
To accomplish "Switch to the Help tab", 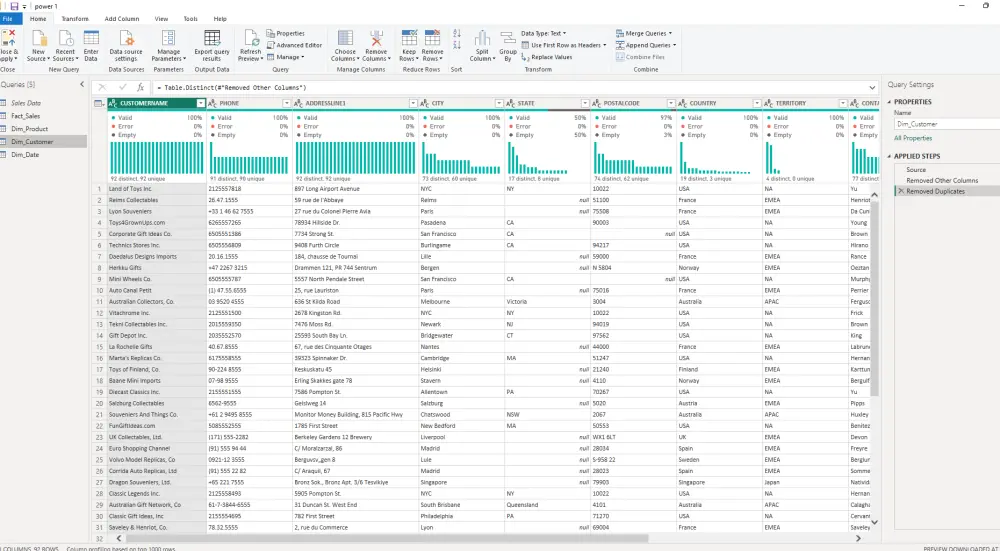I will [x=219, y=19].
